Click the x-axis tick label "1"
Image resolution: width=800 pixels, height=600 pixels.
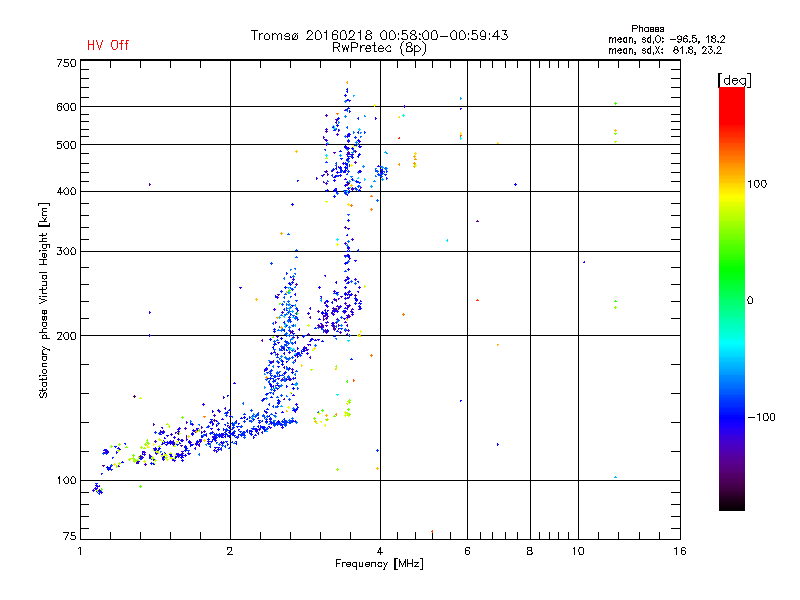80,551
